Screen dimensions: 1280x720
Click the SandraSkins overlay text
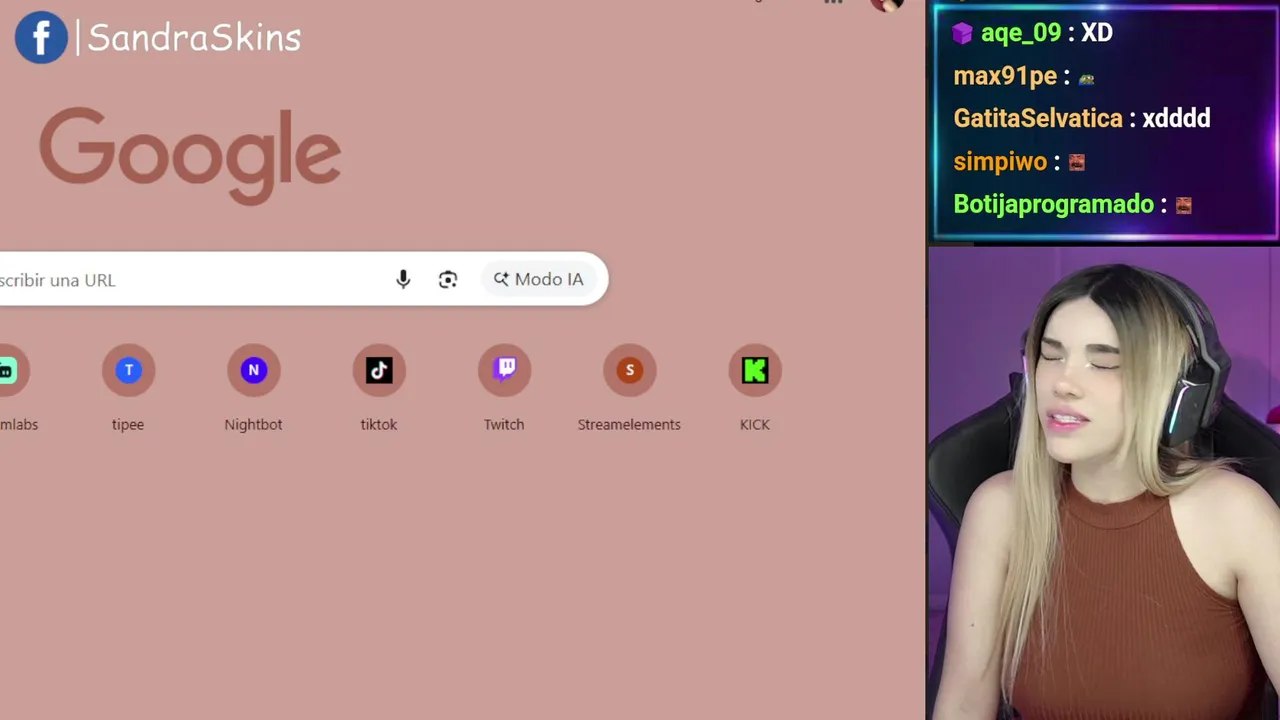[194, 38]
